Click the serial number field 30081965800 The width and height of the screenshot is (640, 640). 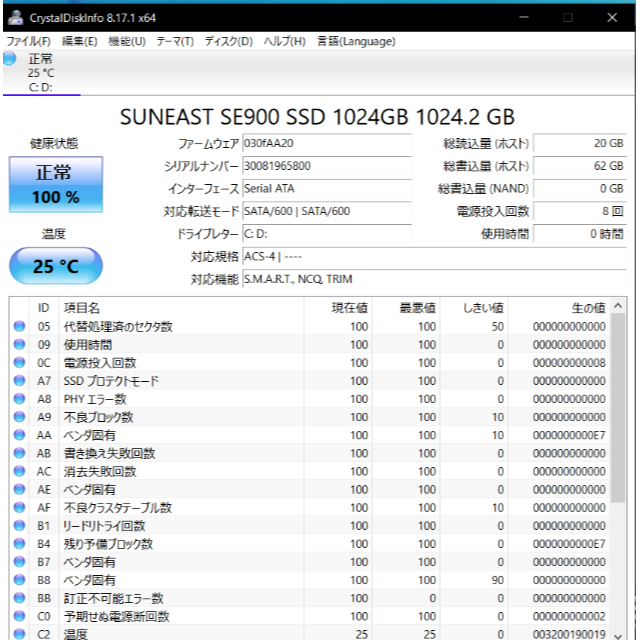327,166
